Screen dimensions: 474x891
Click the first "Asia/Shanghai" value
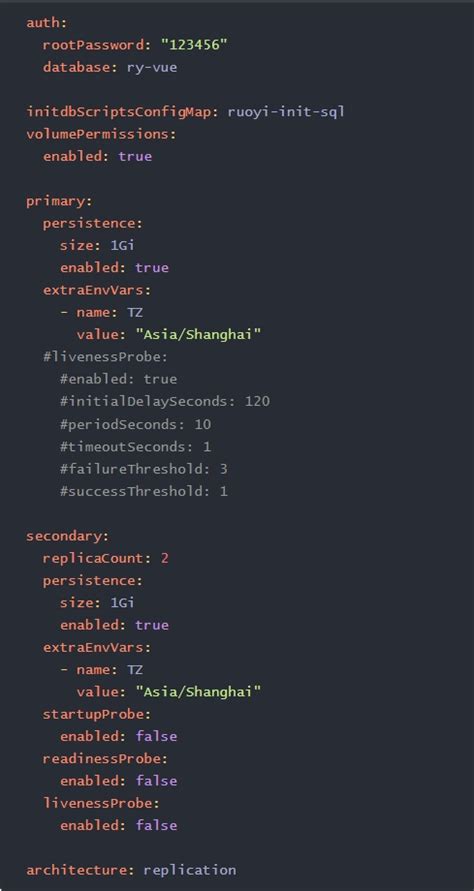[198, 335]
